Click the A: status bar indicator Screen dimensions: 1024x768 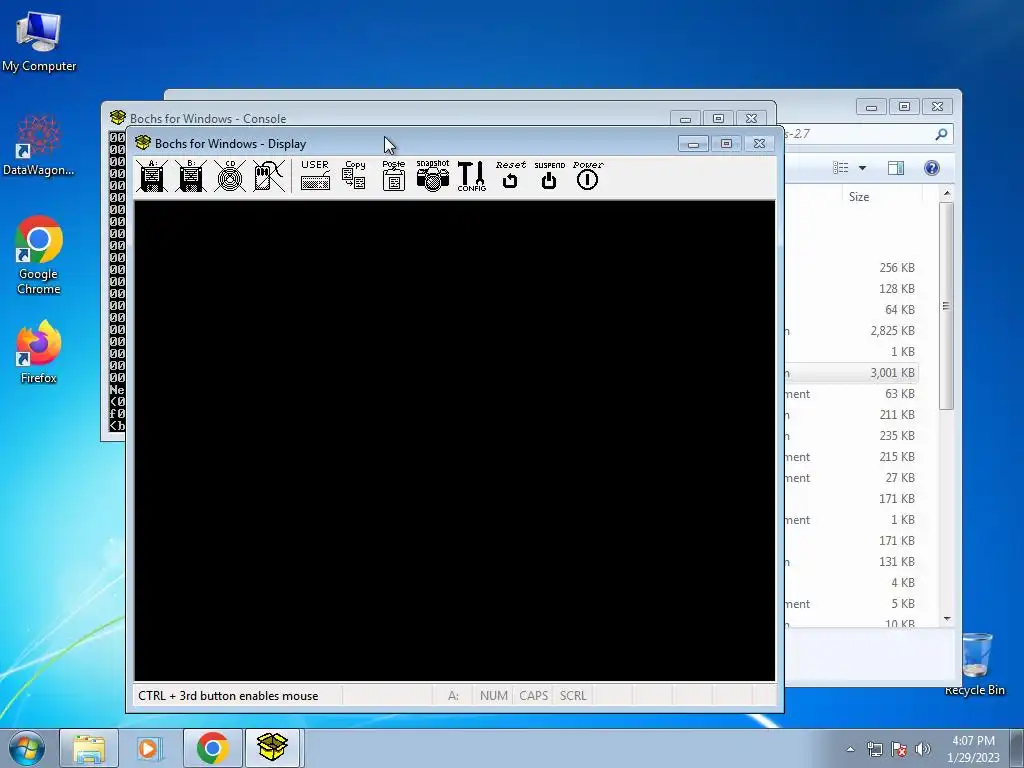453,696
